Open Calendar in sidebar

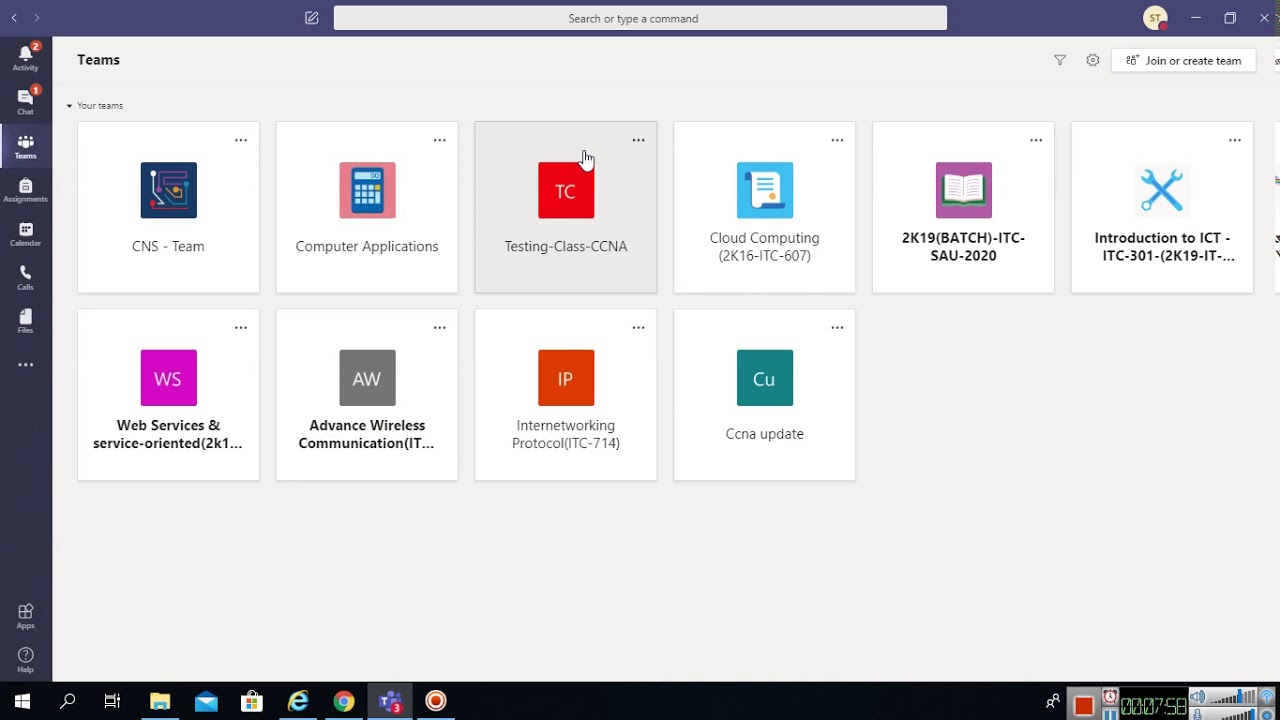tap(26, 234)
